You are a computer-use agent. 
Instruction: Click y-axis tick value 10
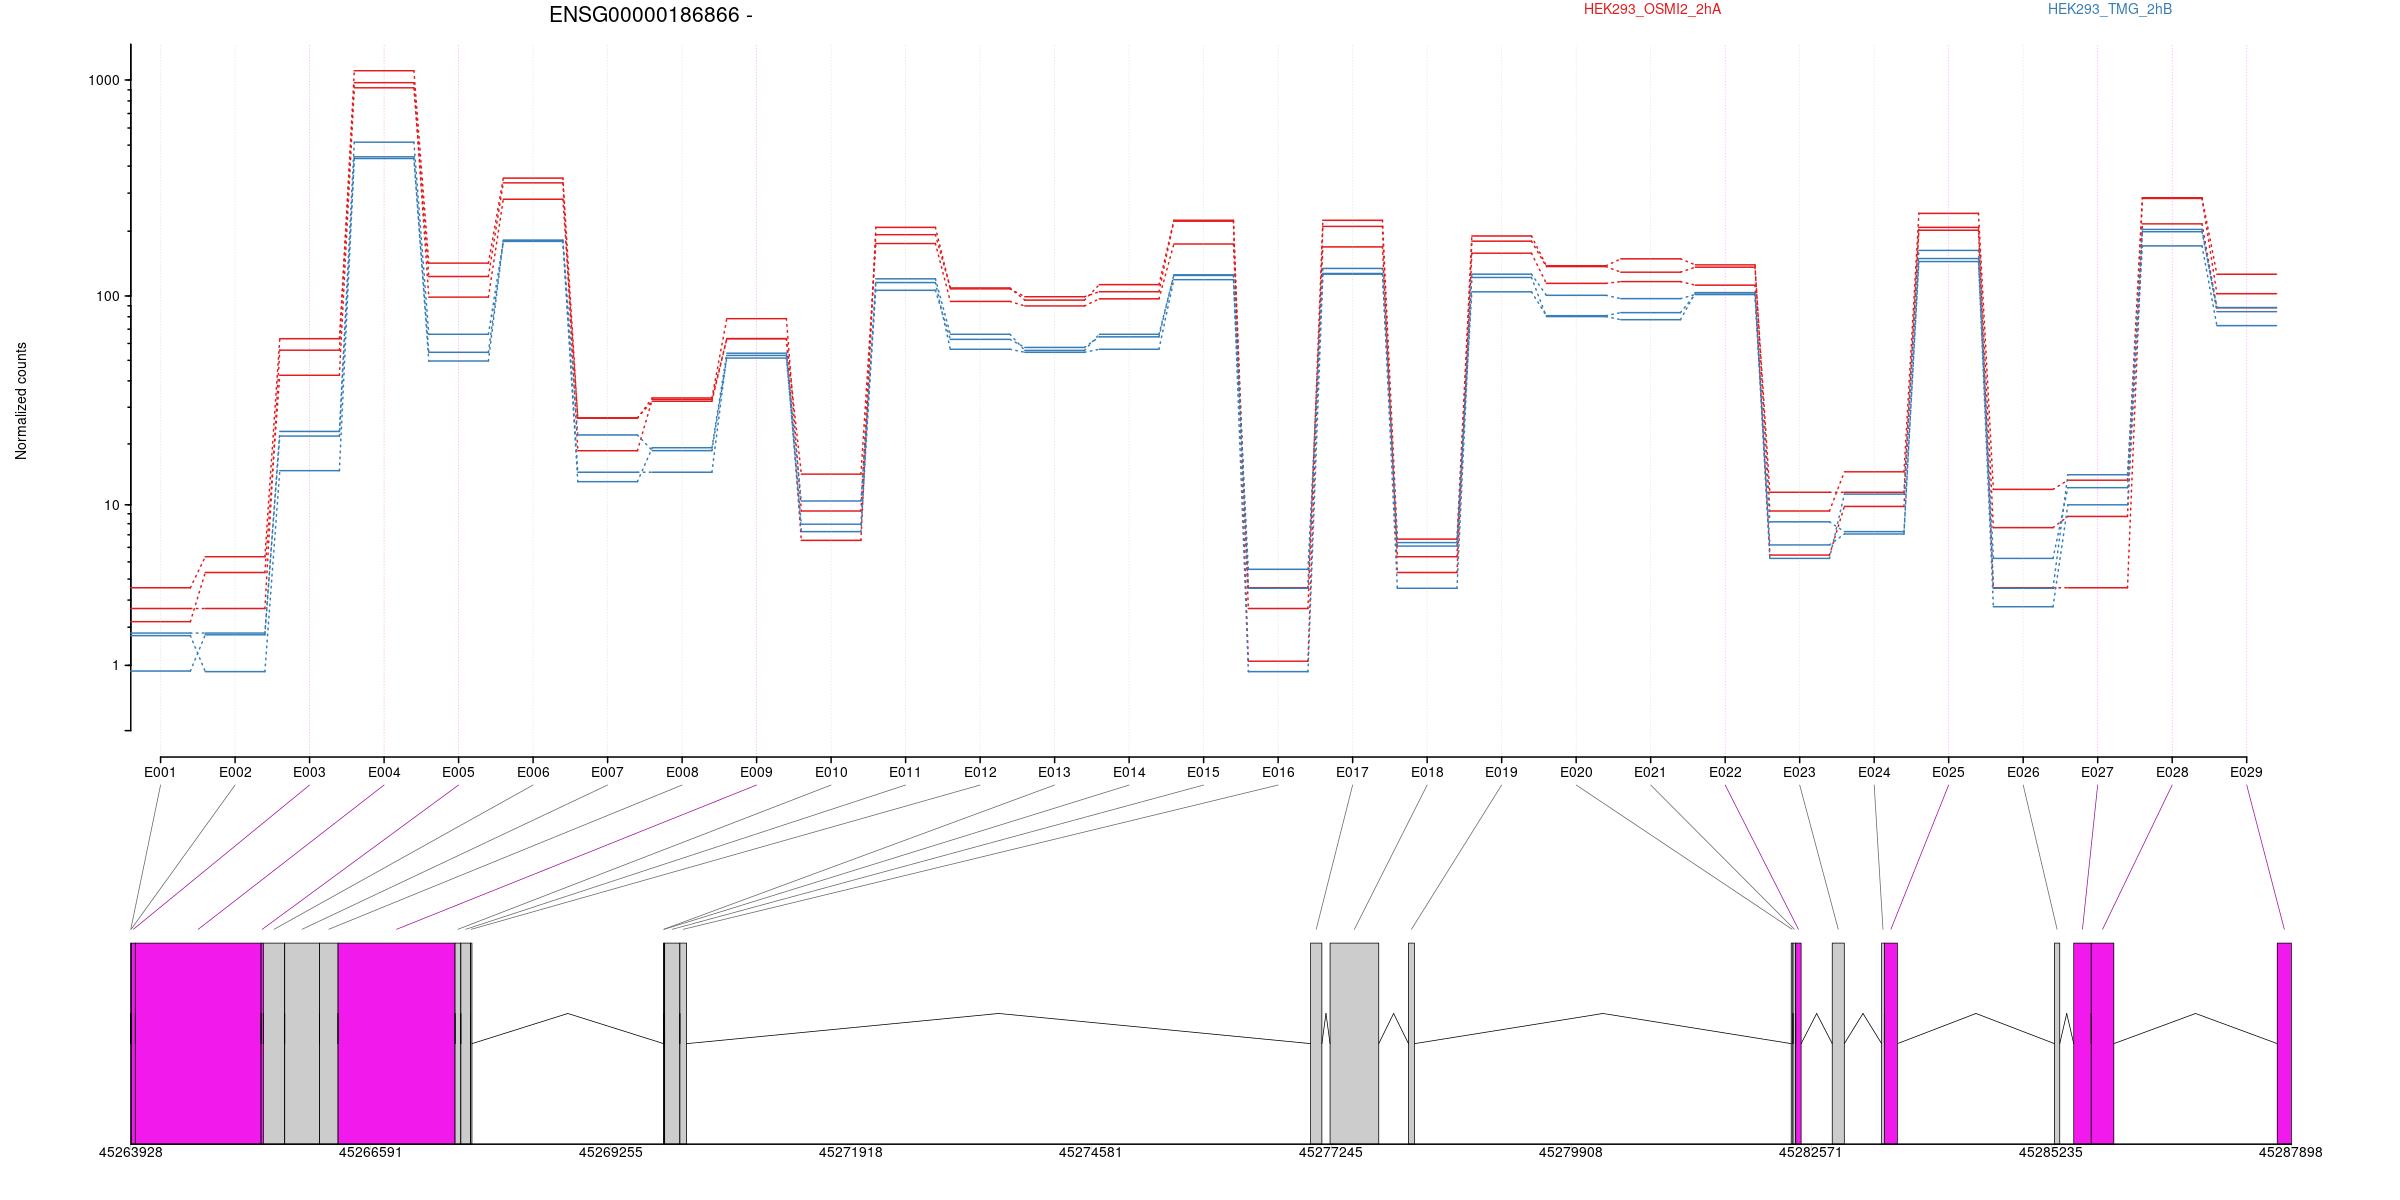click(x=112, y=505)
